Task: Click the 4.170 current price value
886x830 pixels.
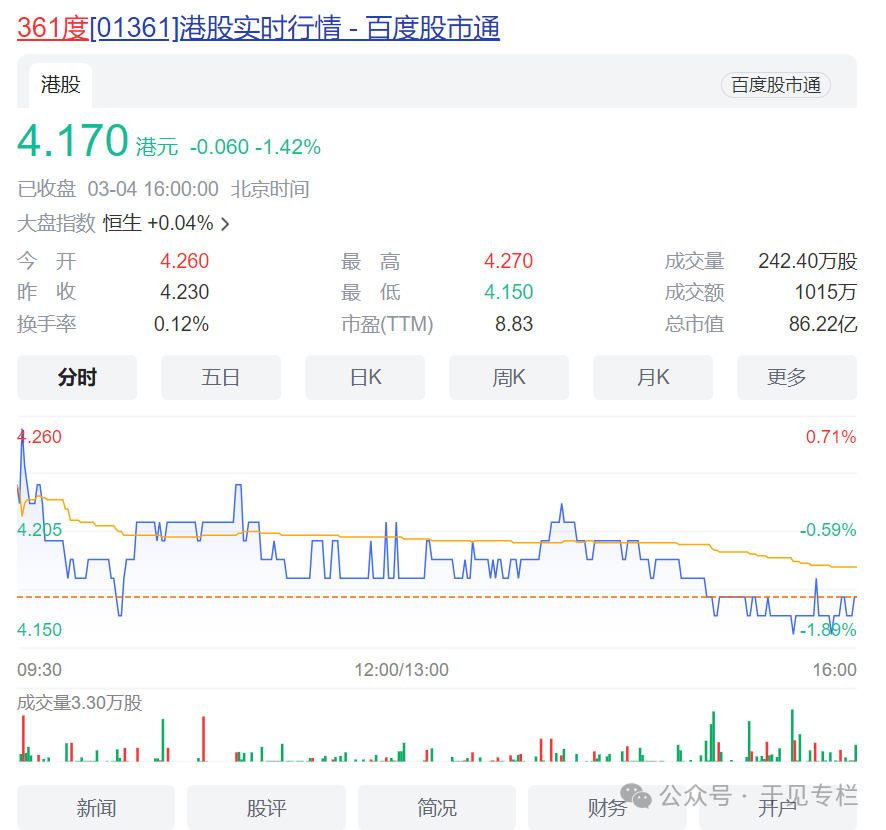Action: click(73, 141)
